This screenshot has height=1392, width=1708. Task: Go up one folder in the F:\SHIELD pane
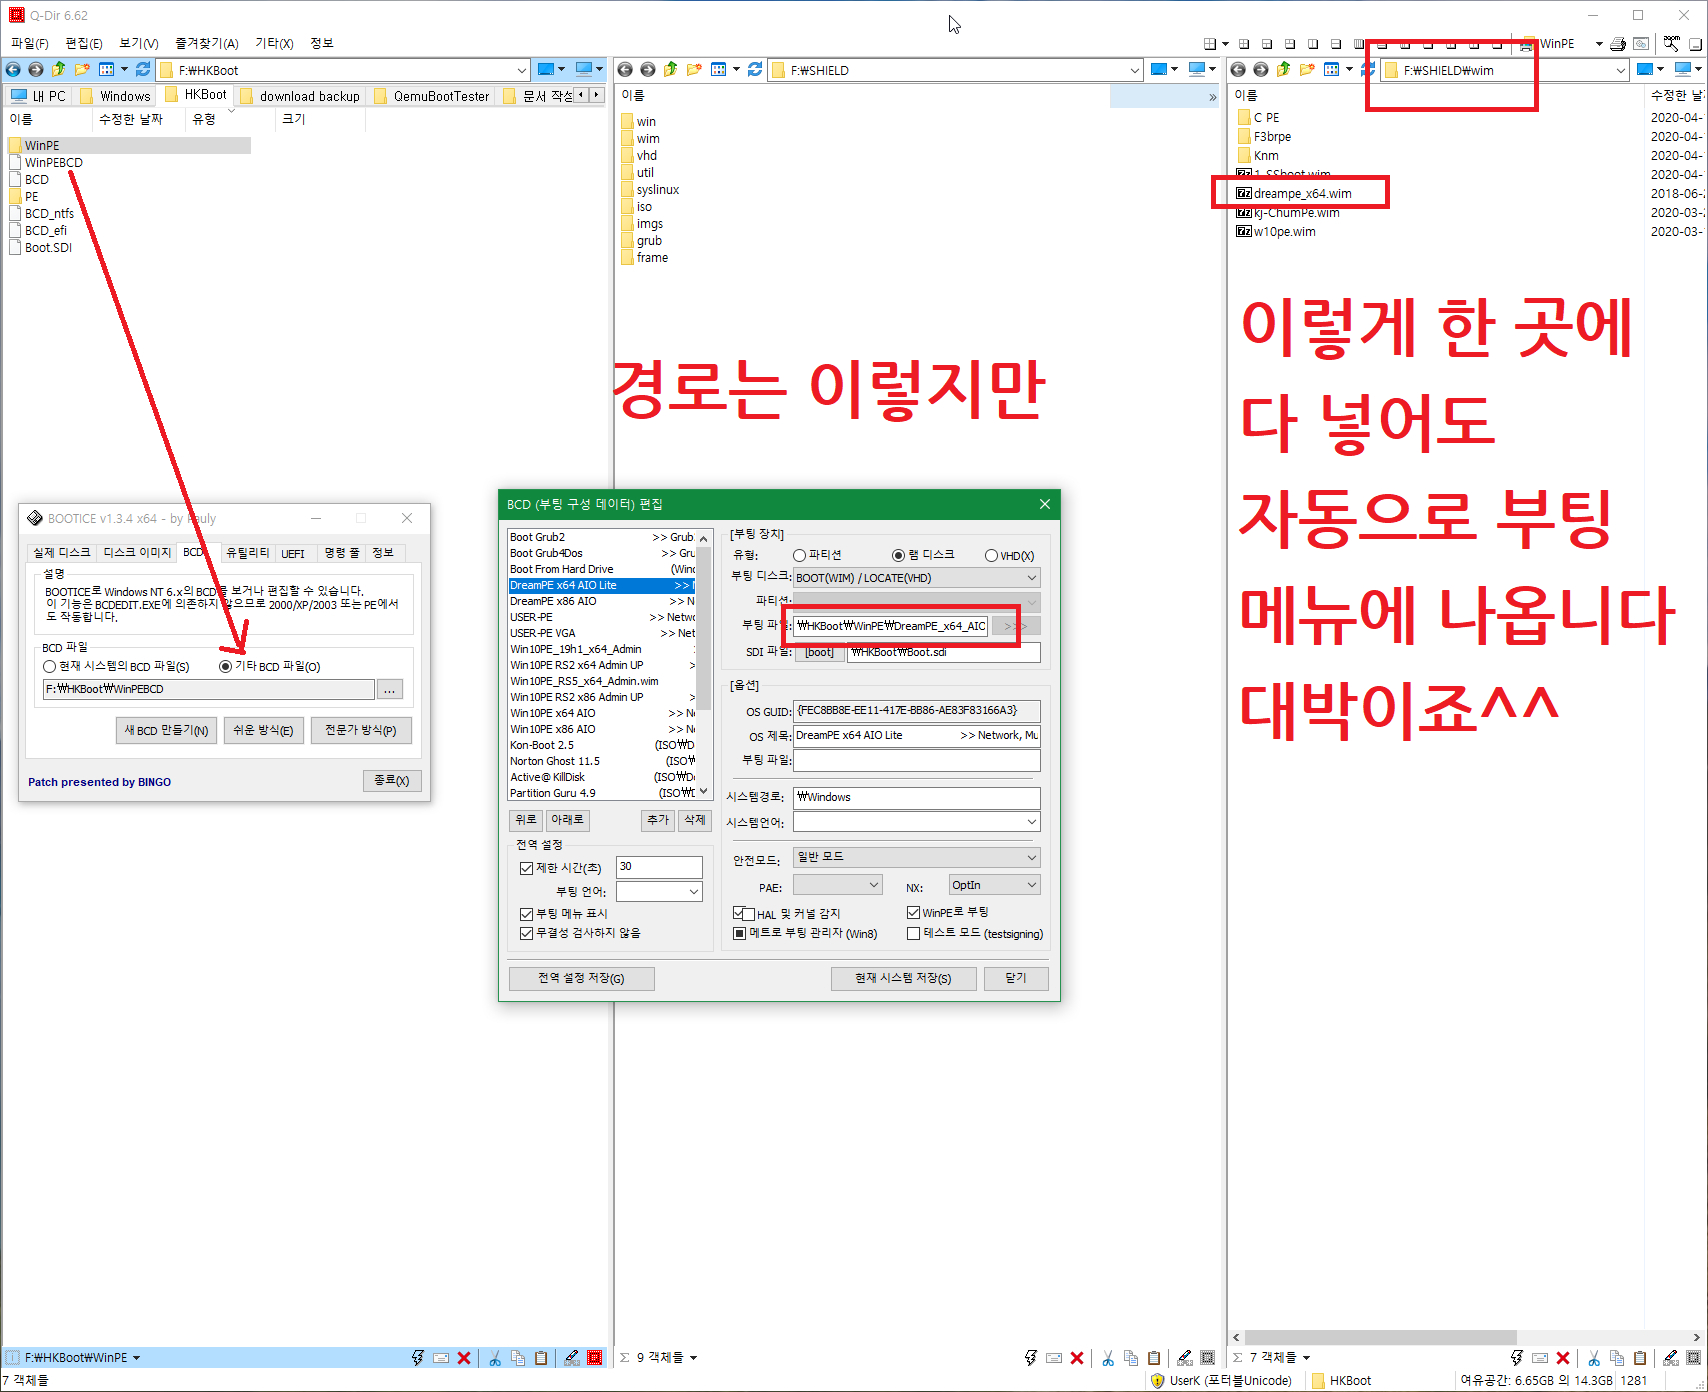point(670,69)
